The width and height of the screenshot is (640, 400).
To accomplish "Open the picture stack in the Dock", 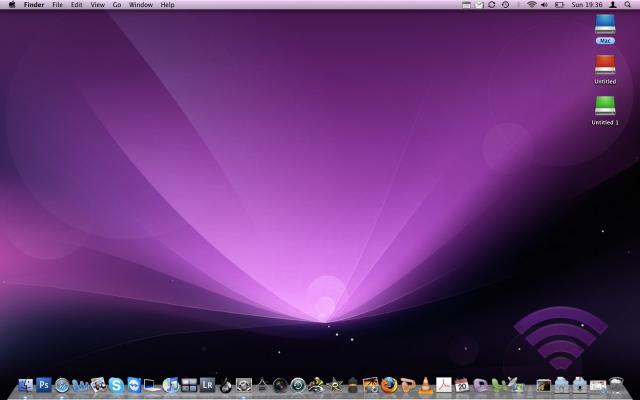I will (544, 385).
